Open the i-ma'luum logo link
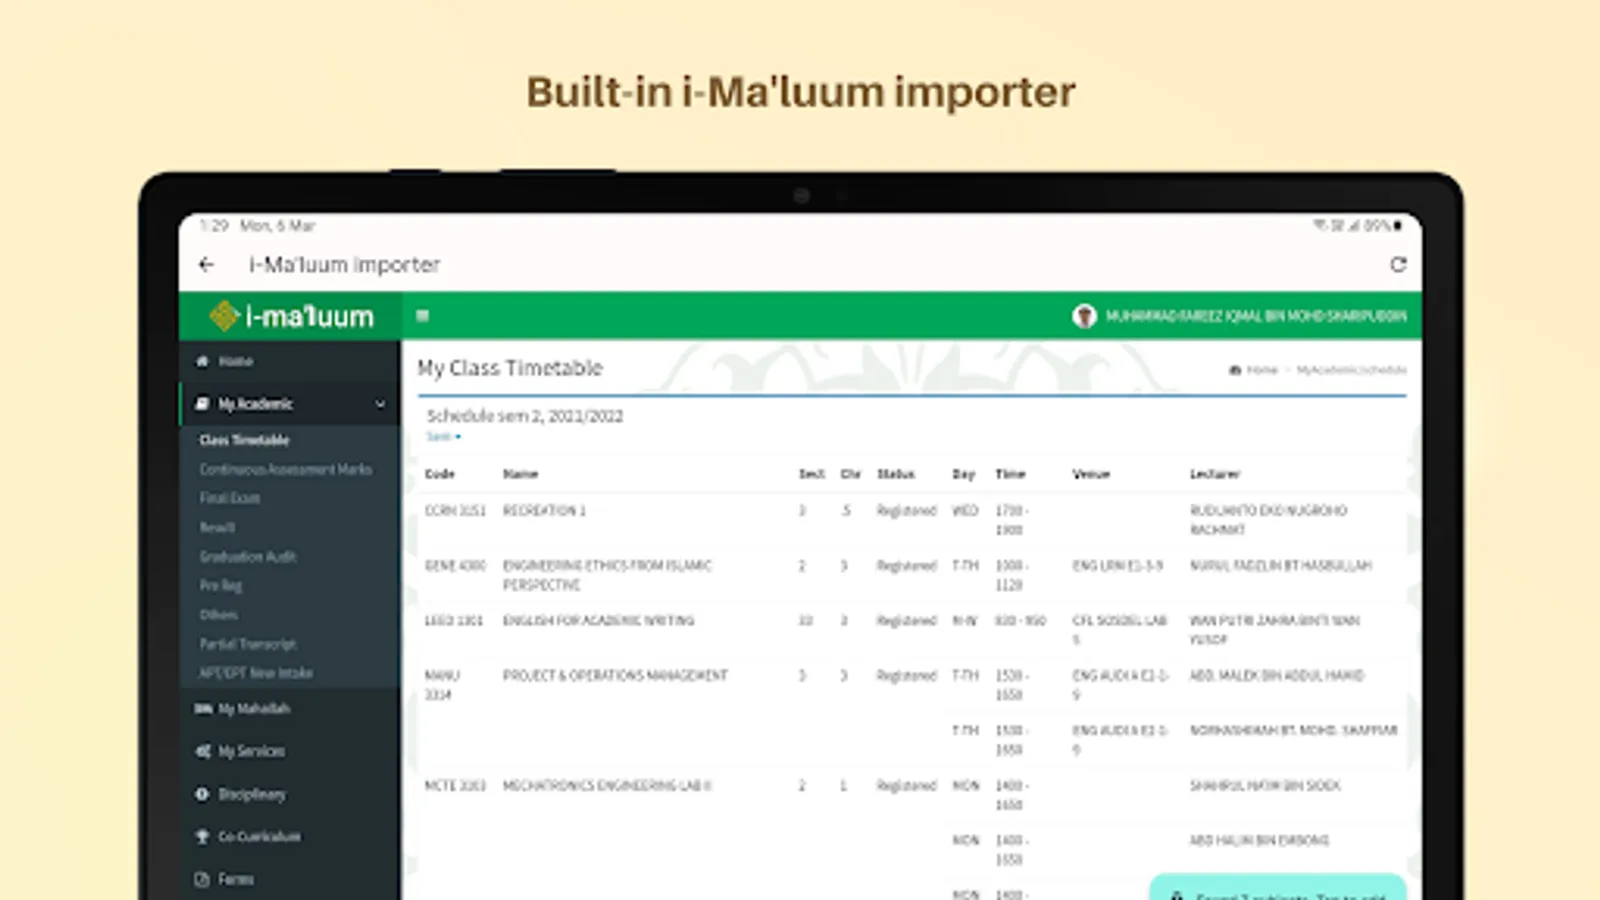The image size is (1600, 900). point(291,316)
